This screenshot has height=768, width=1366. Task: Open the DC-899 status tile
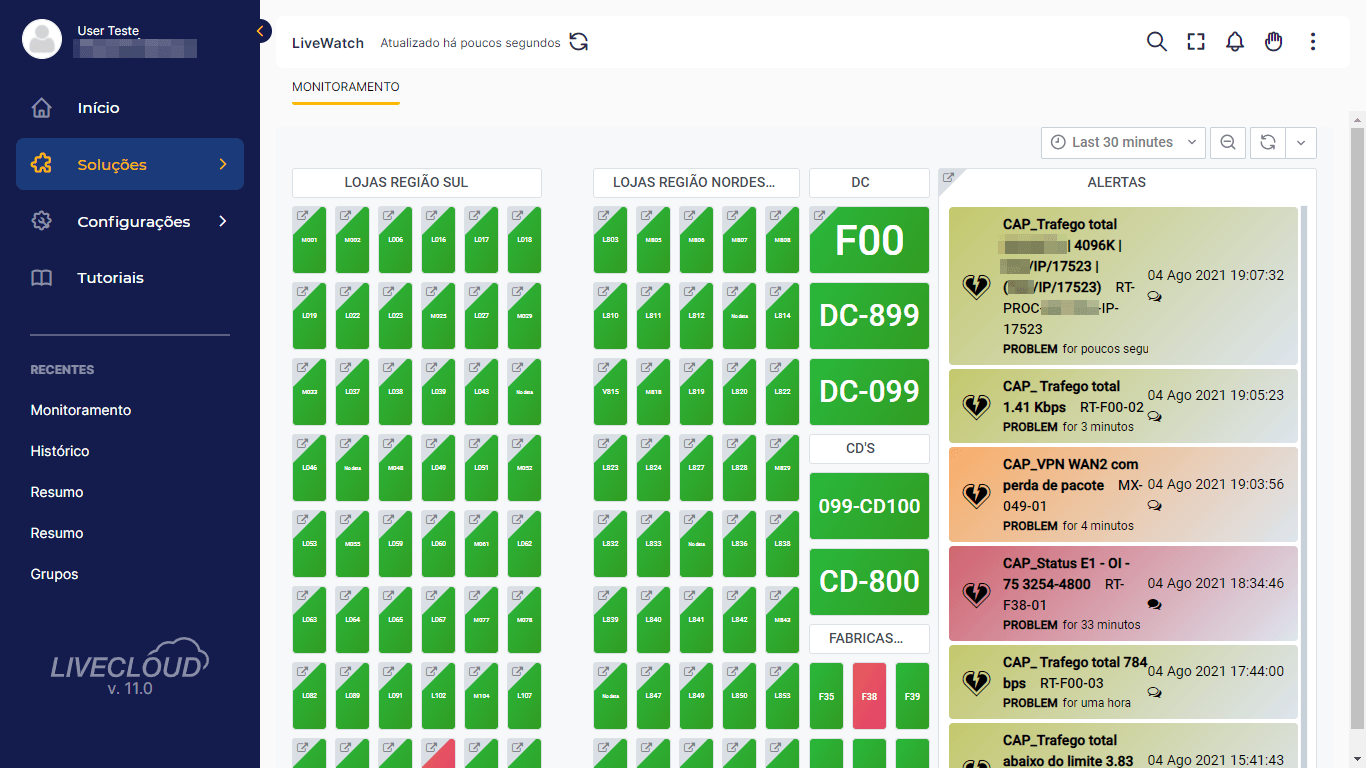coord(869,316)
